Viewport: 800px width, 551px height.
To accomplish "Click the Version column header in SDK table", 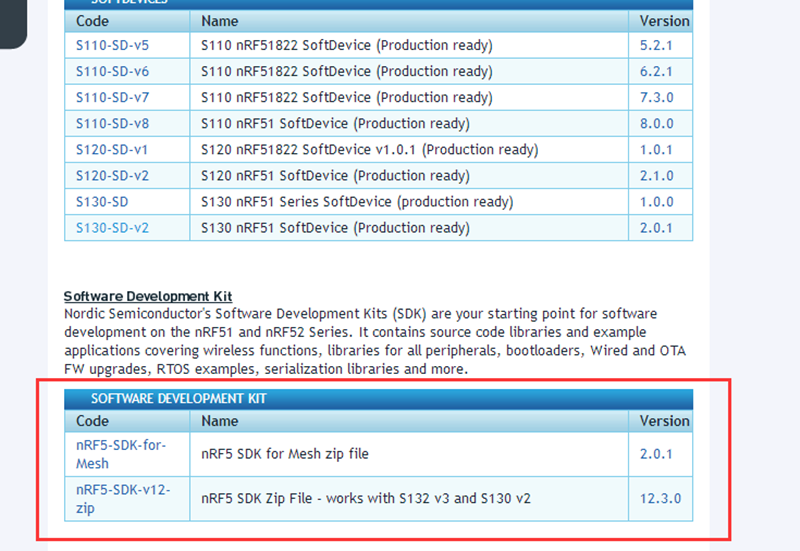I will point(664,421).
